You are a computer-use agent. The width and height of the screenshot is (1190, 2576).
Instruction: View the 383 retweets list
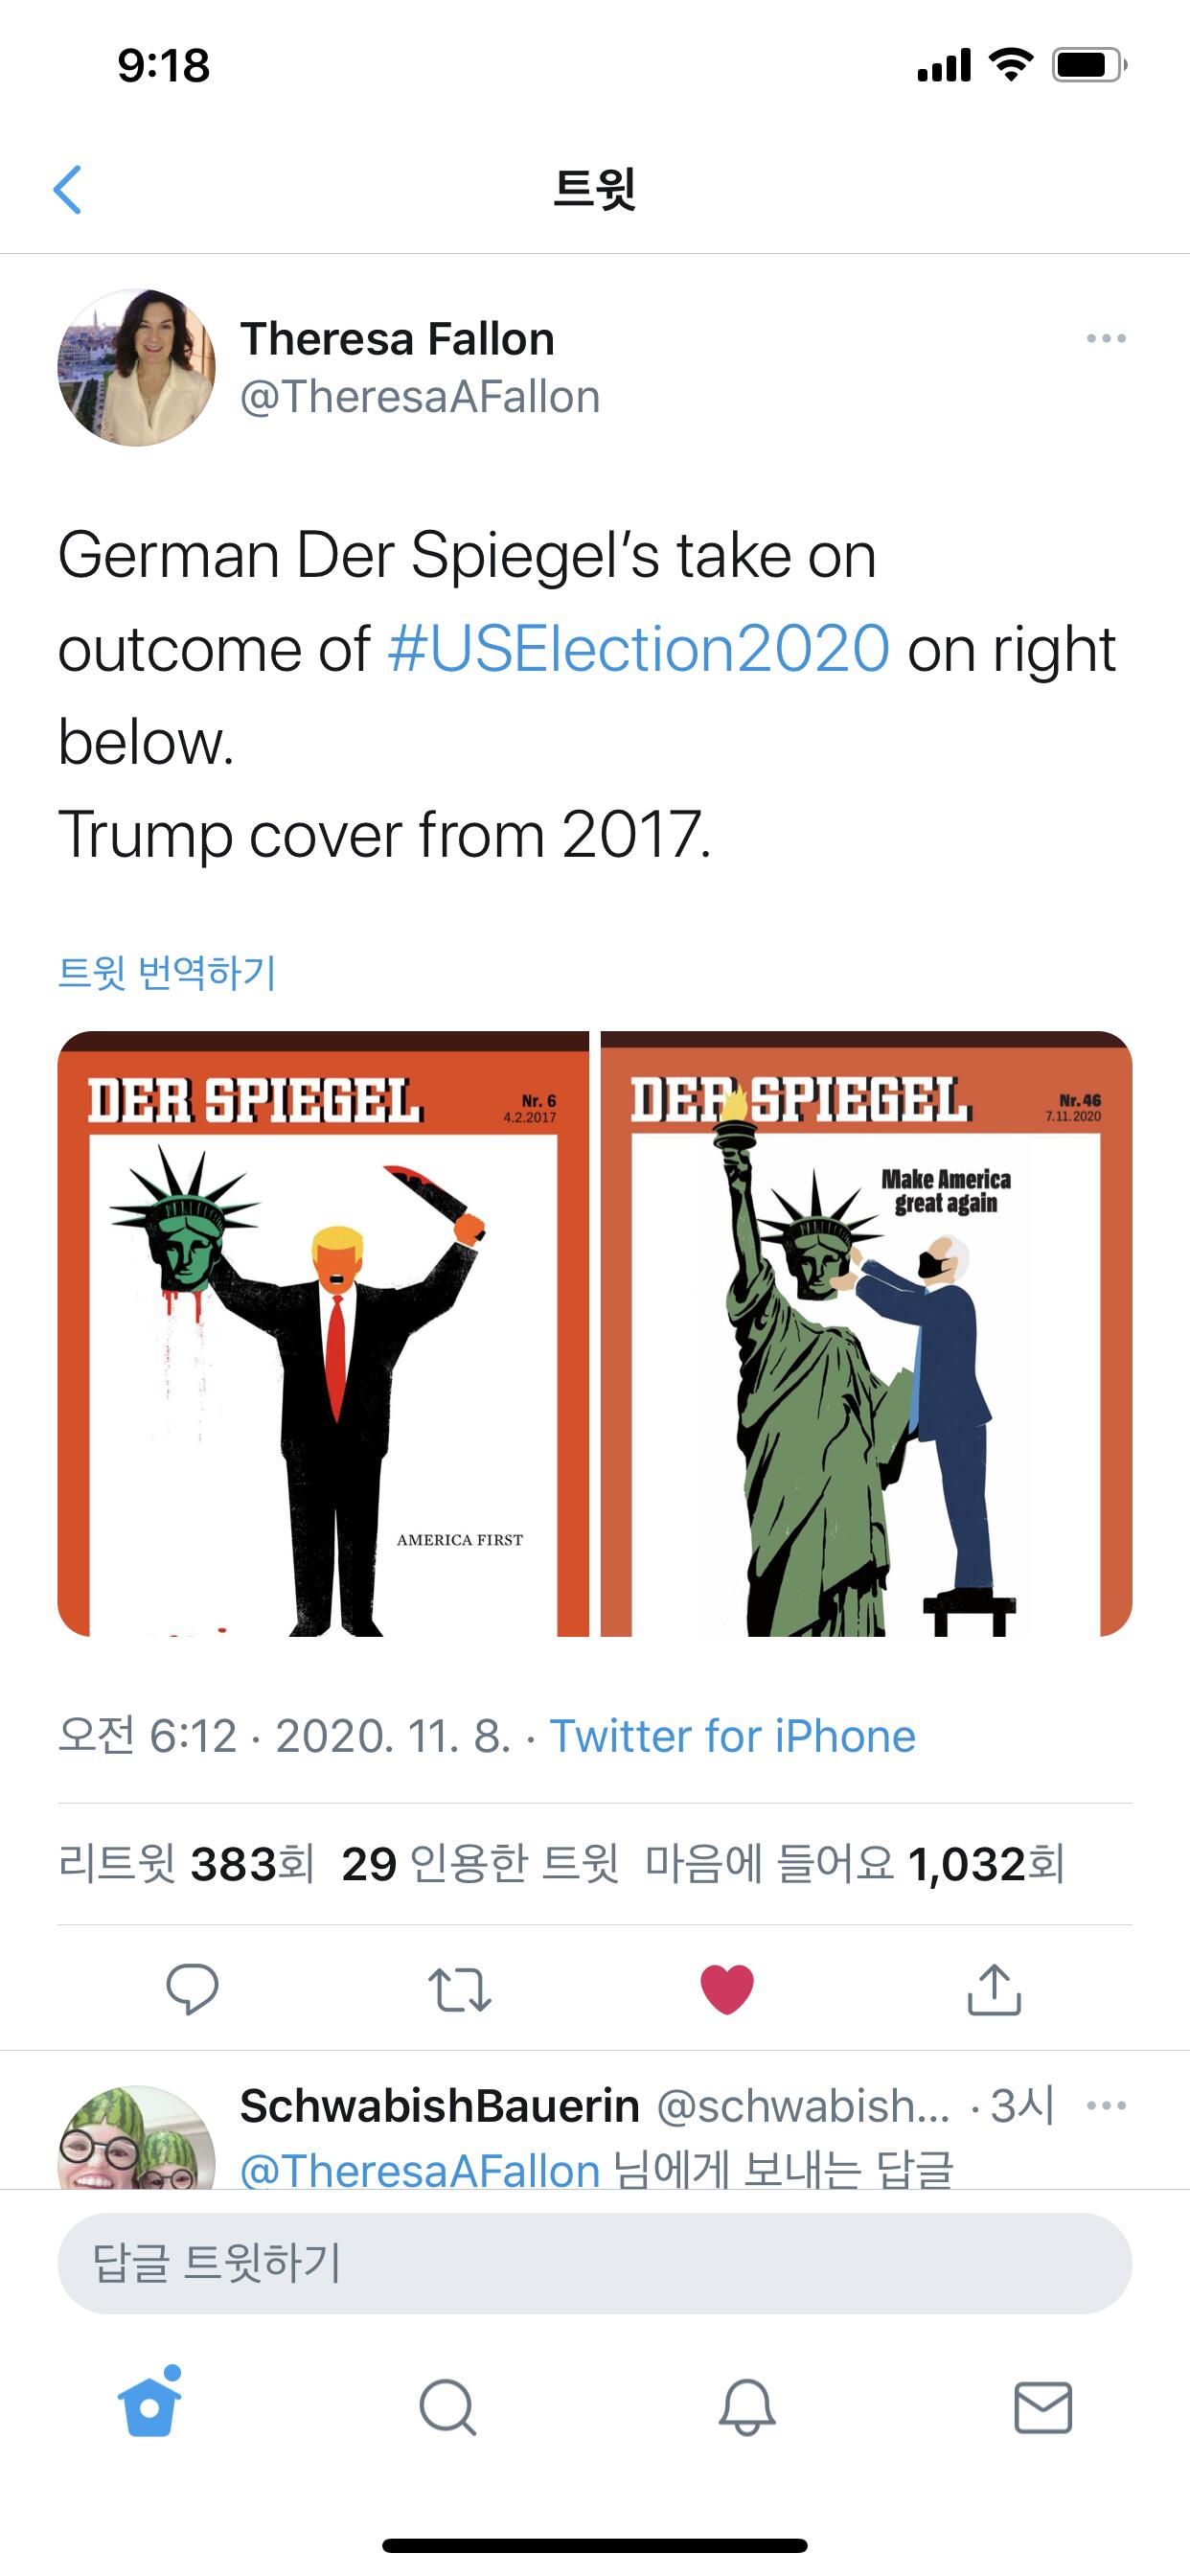click(x=186, y=1864)
